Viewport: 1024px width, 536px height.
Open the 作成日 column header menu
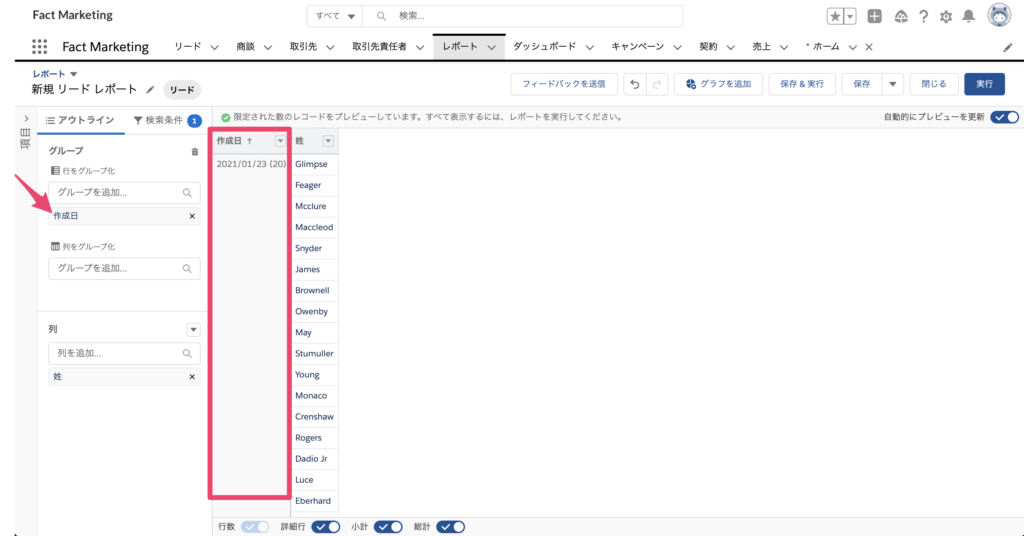click(280, 141)
